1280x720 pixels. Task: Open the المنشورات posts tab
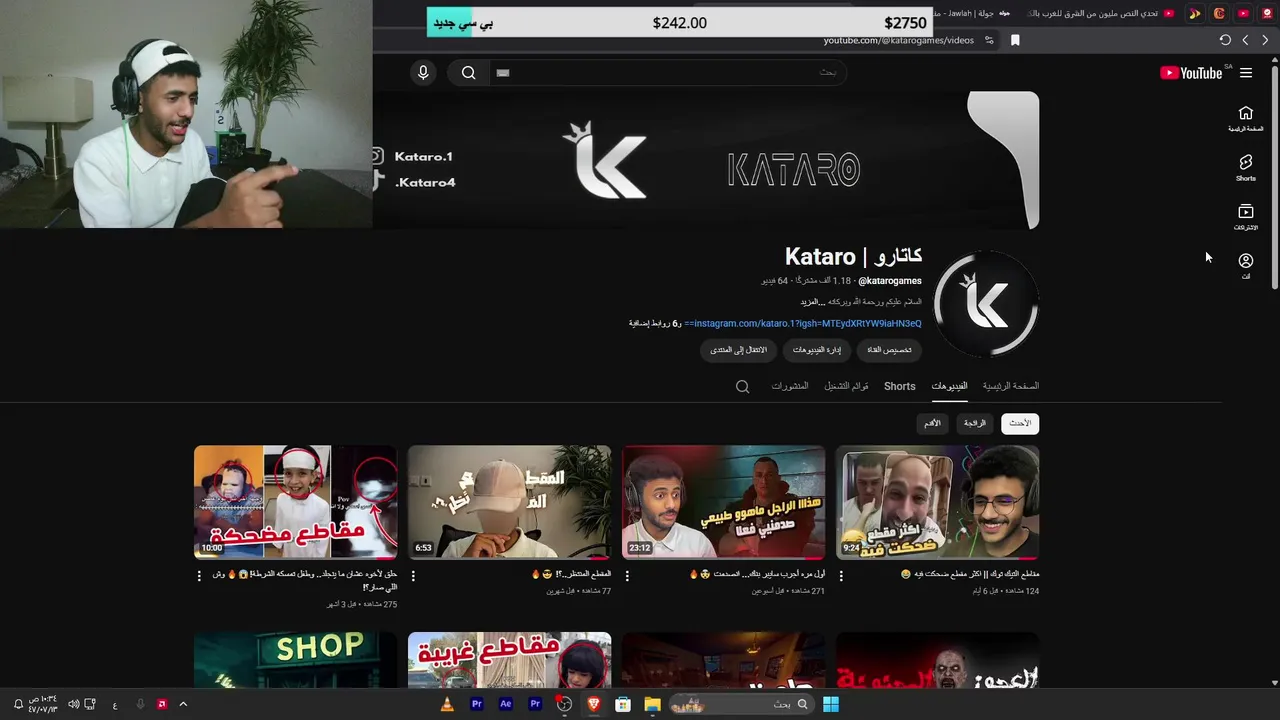790,386
